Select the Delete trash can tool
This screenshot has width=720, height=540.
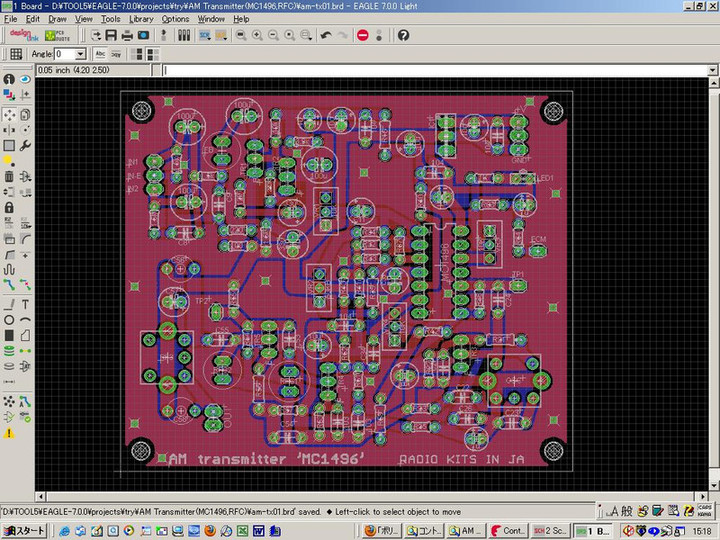9,176
